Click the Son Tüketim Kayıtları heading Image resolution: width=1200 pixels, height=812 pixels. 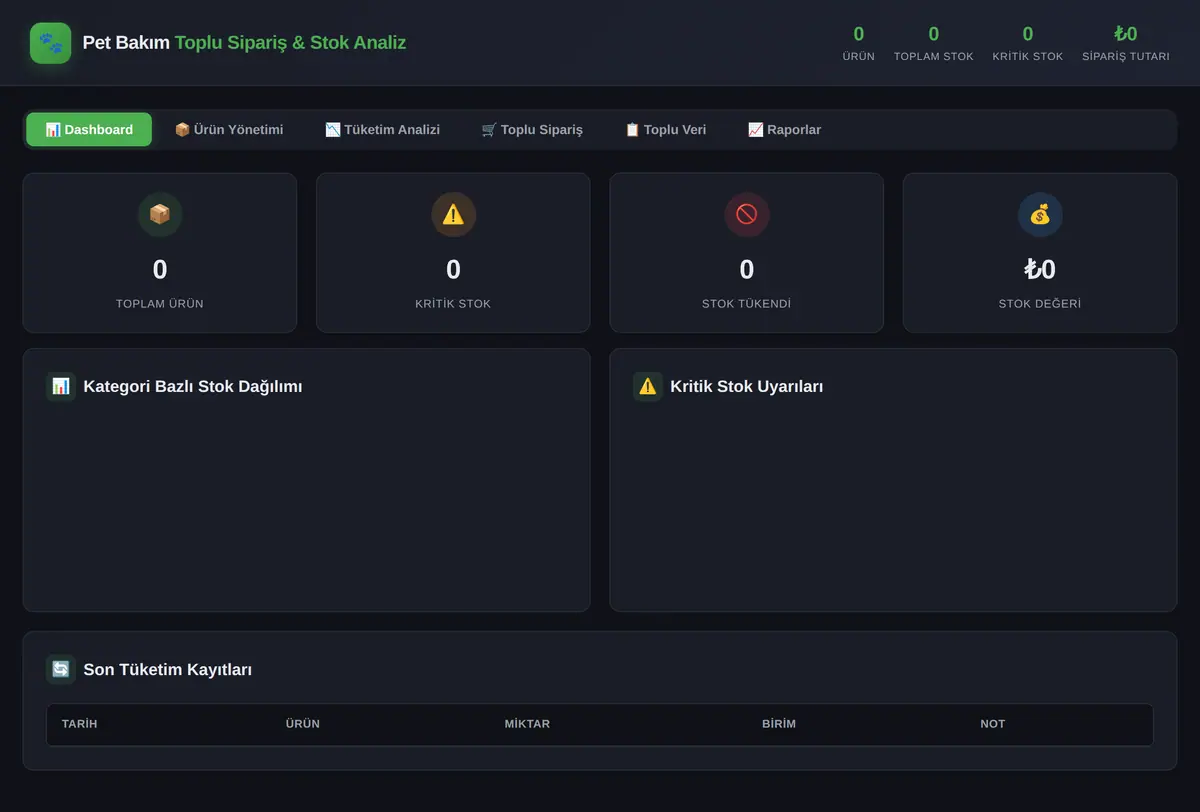coord(168,670)
